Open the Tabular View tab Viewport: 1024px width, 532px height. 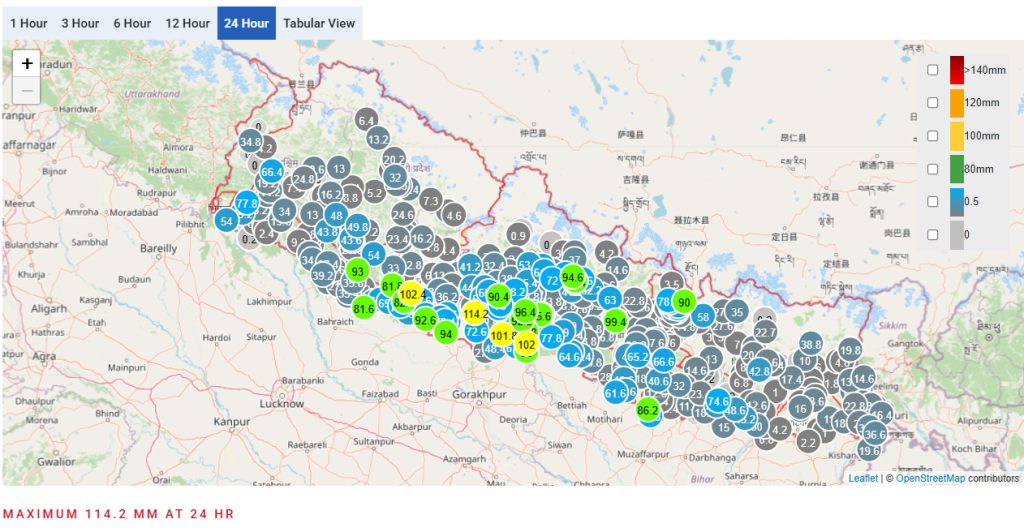[x=319, y=23]
